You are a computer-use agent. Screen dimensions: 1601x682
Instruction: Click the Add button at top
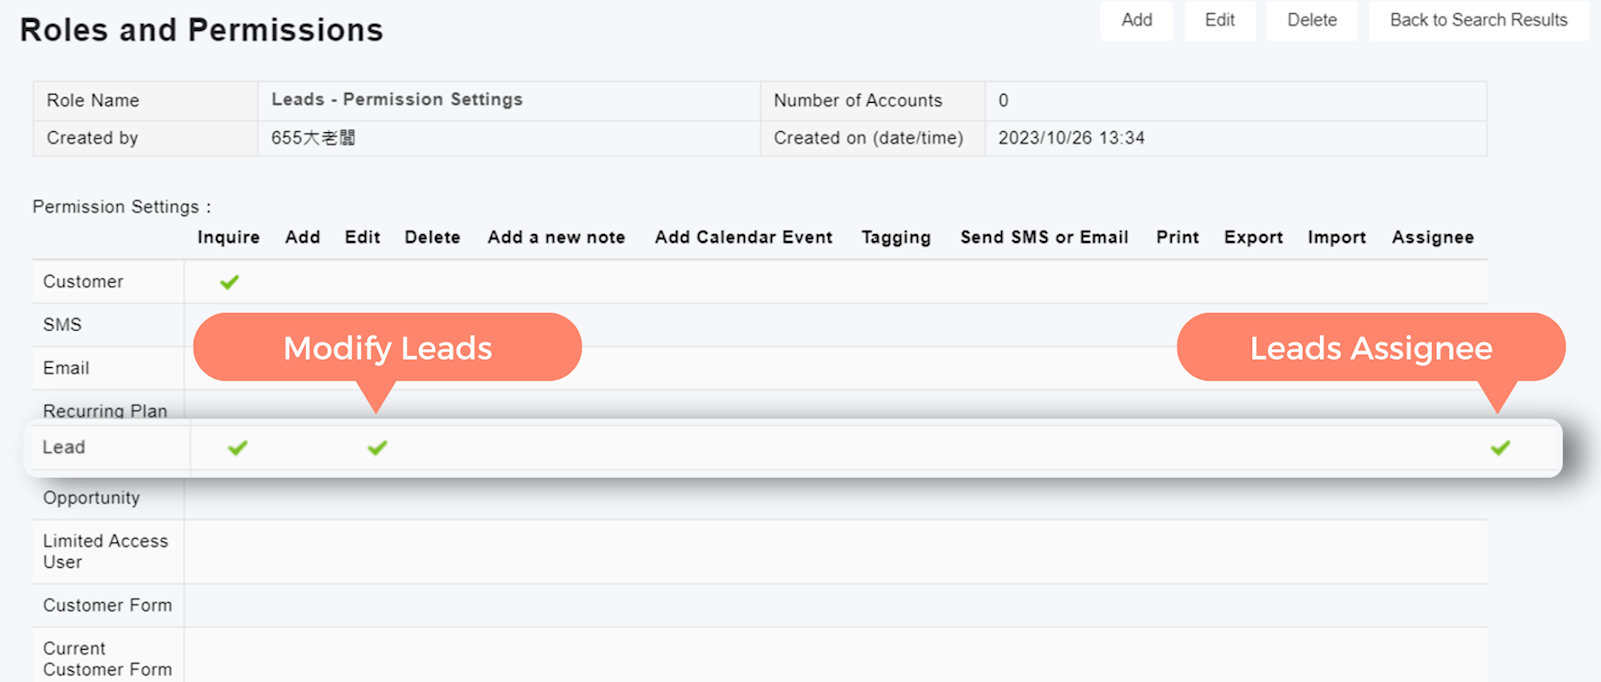click(x=1136, y=20)
